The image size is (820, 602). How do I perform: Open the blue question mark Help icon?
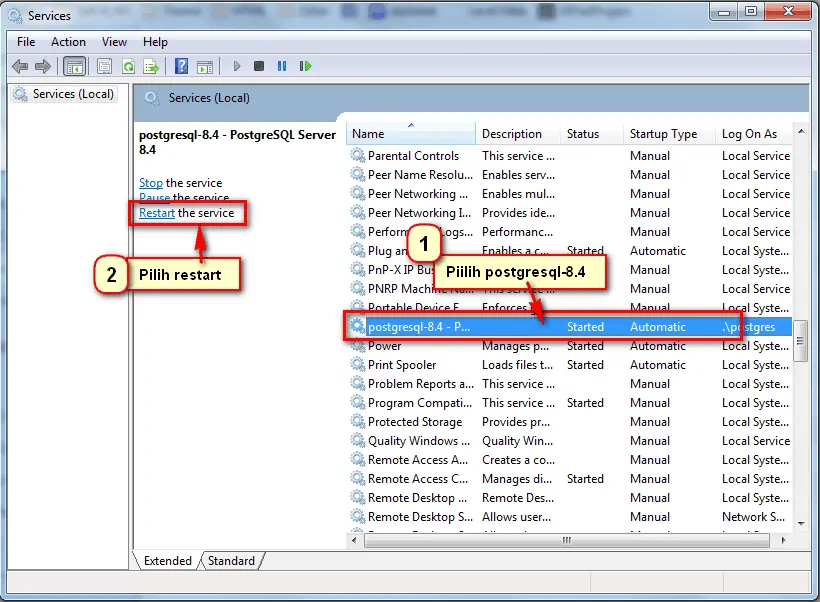(181, 66)
